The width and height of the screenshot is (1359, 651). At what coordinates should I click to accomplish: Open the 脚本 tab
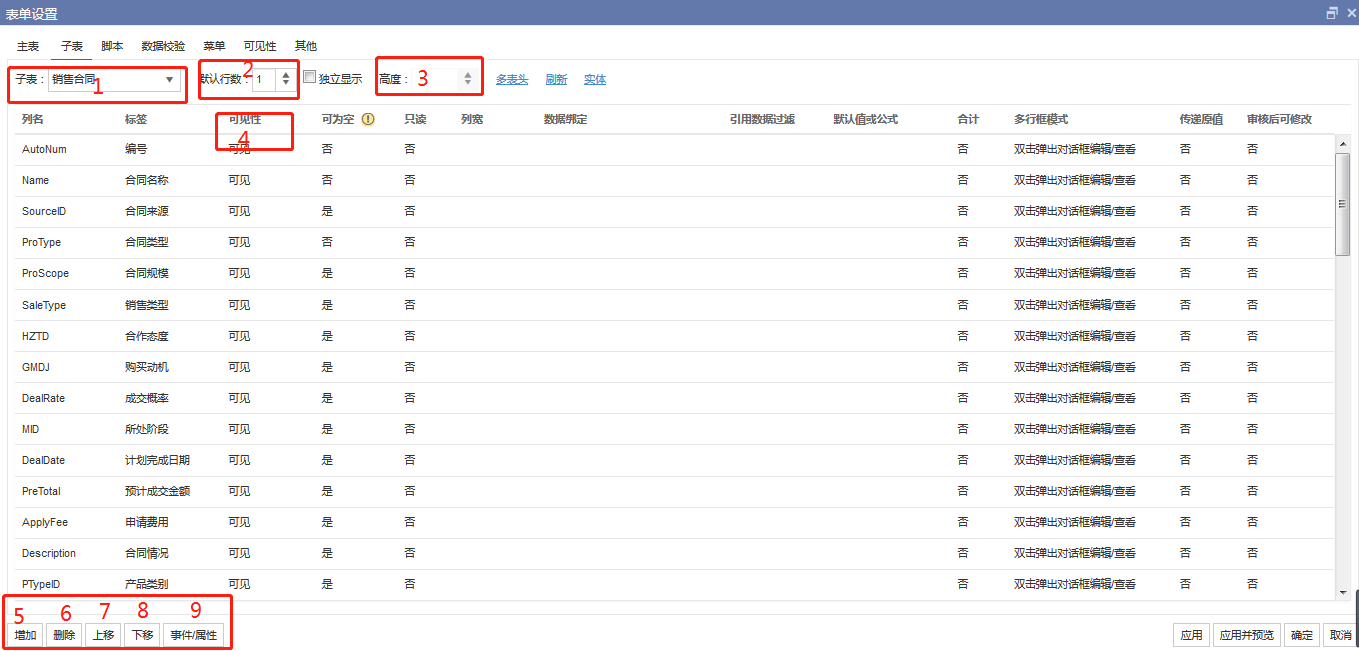pos(112,46)
